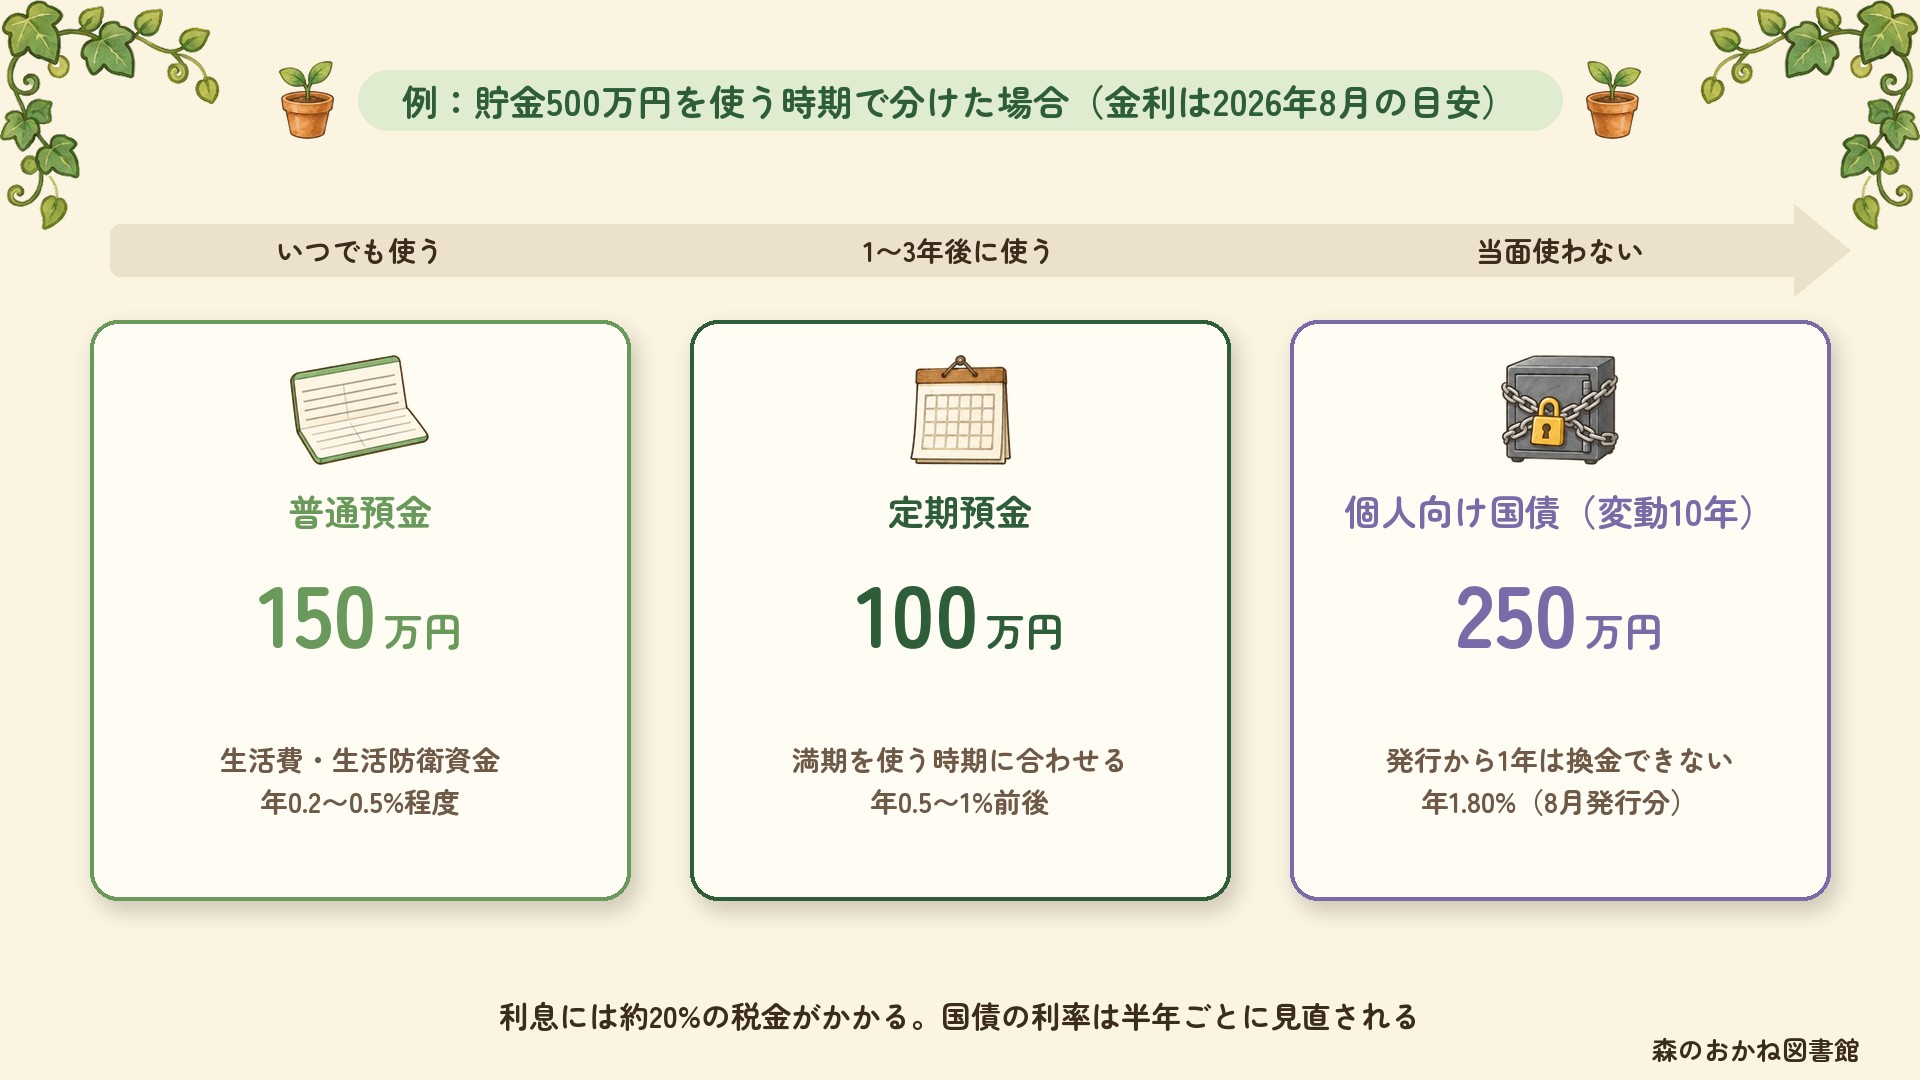Click the 250万円 amount
The width and height of the screenshot is (1920, 1080).
click(x=1559, y=619)
